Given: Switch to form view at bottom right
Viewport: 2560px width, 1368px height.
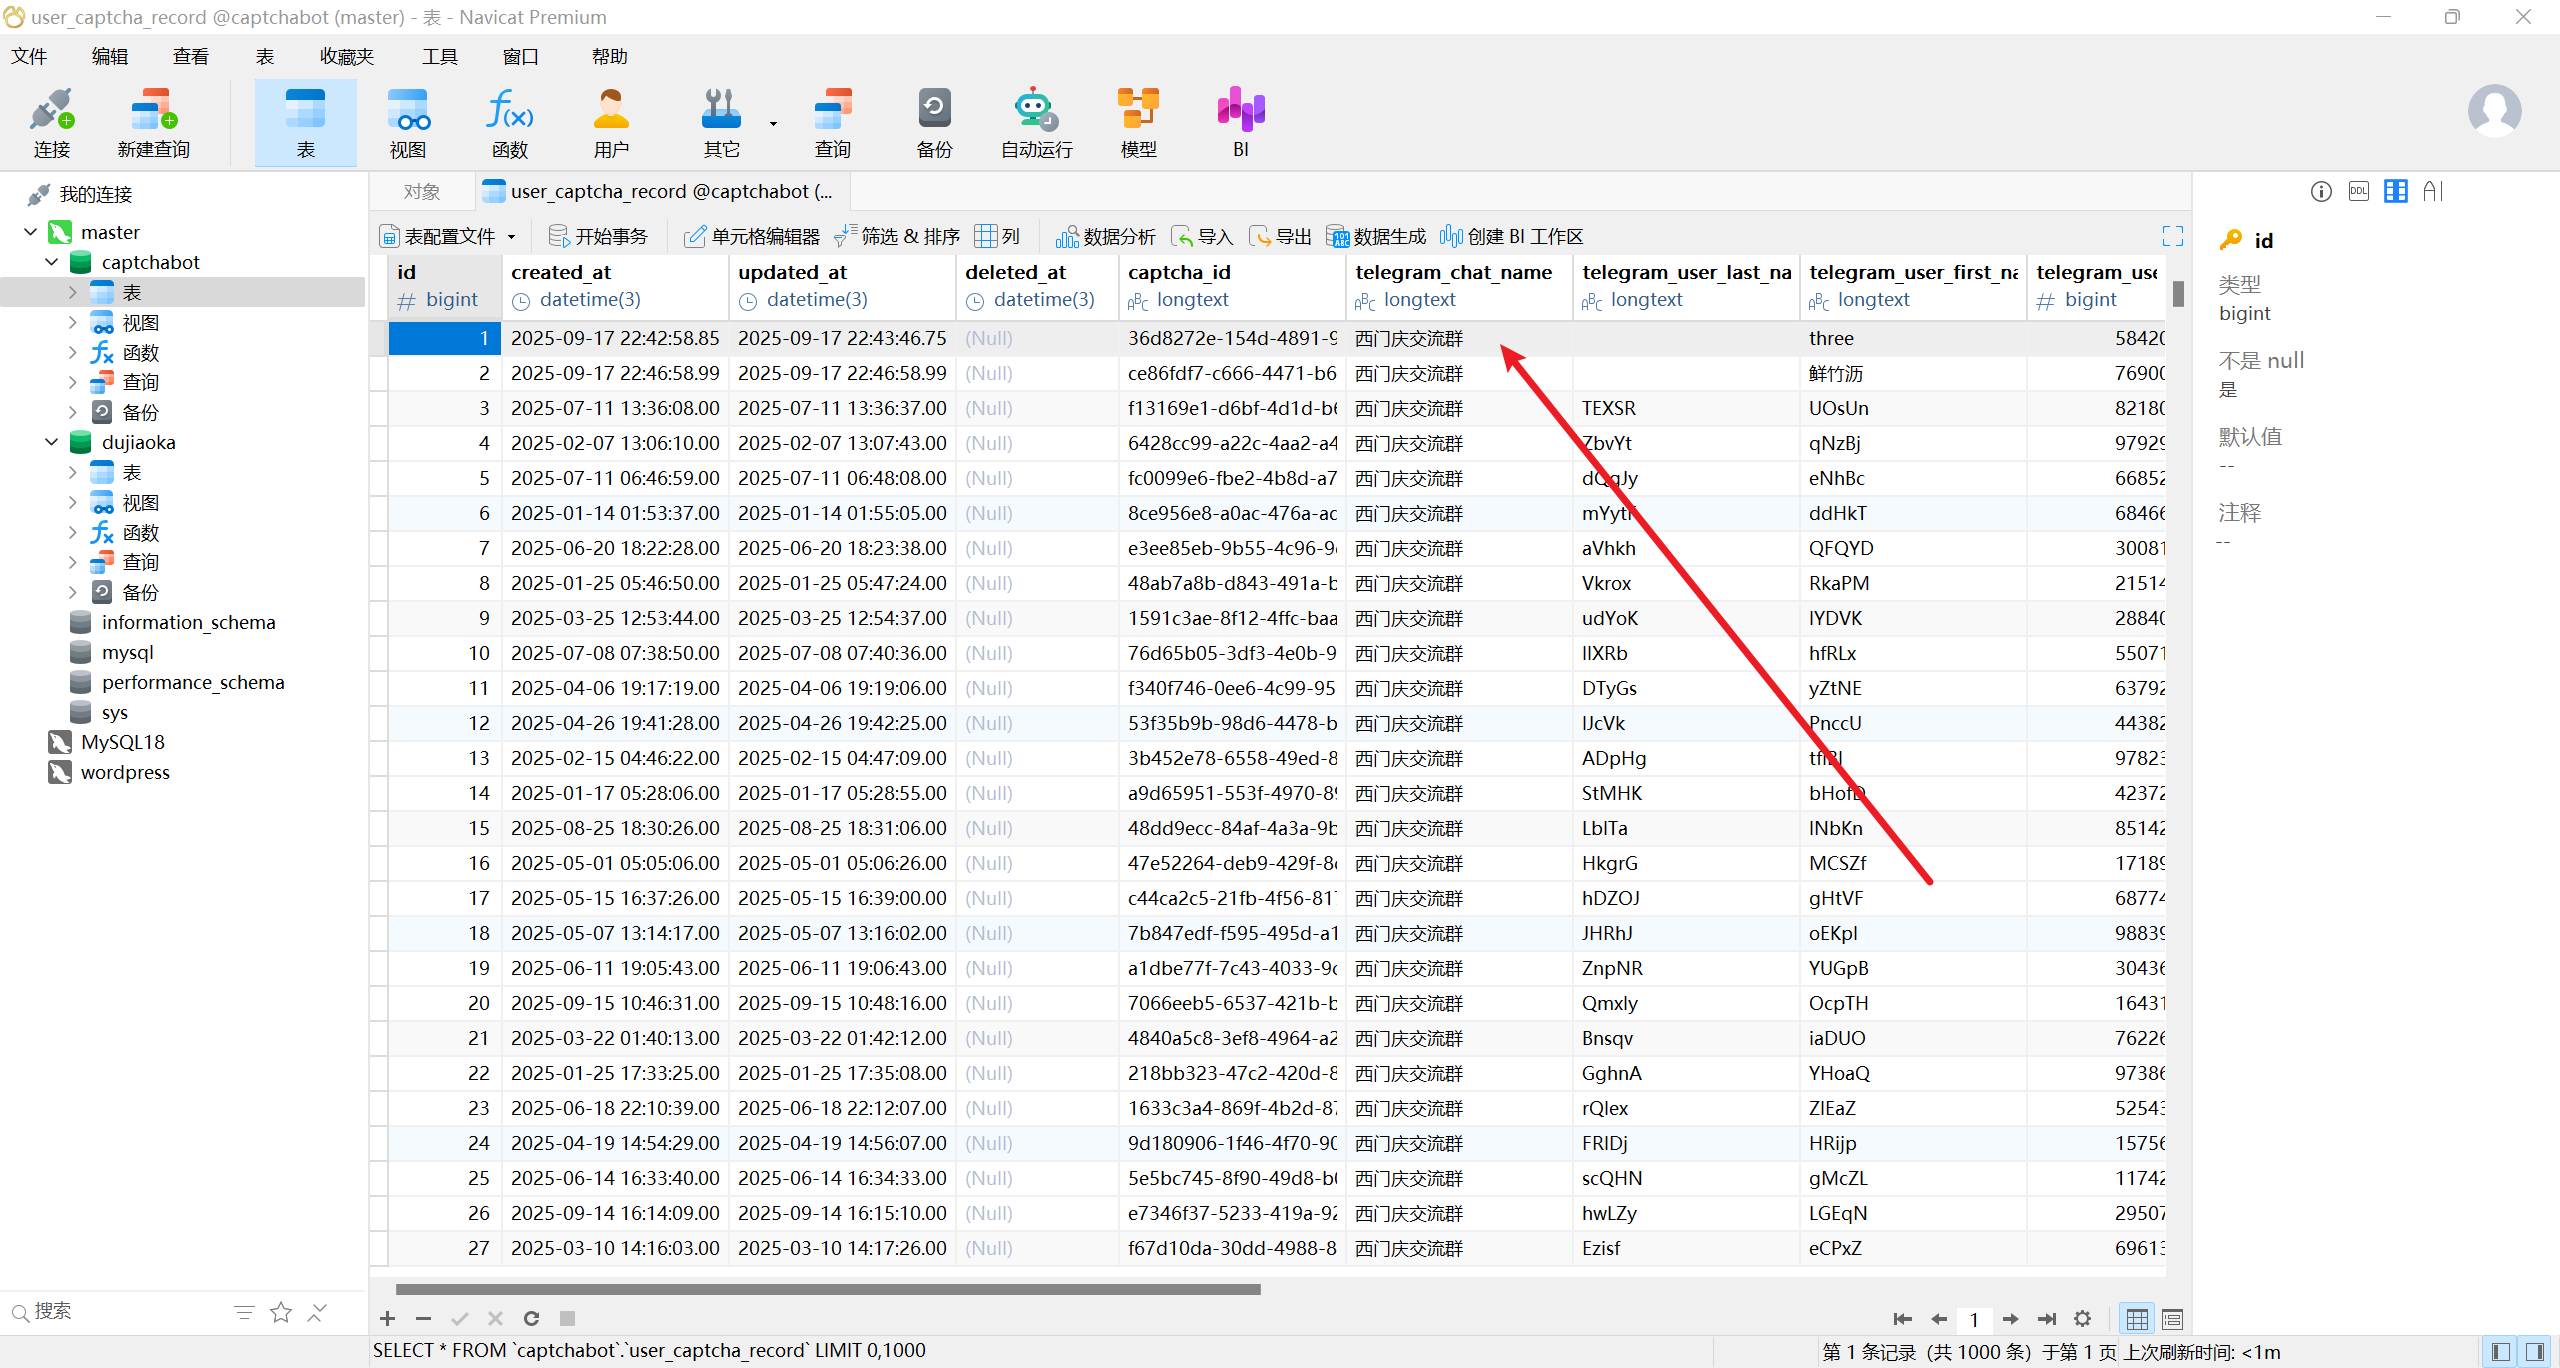Looking at the screenshot, I should click(2172, 1319).
